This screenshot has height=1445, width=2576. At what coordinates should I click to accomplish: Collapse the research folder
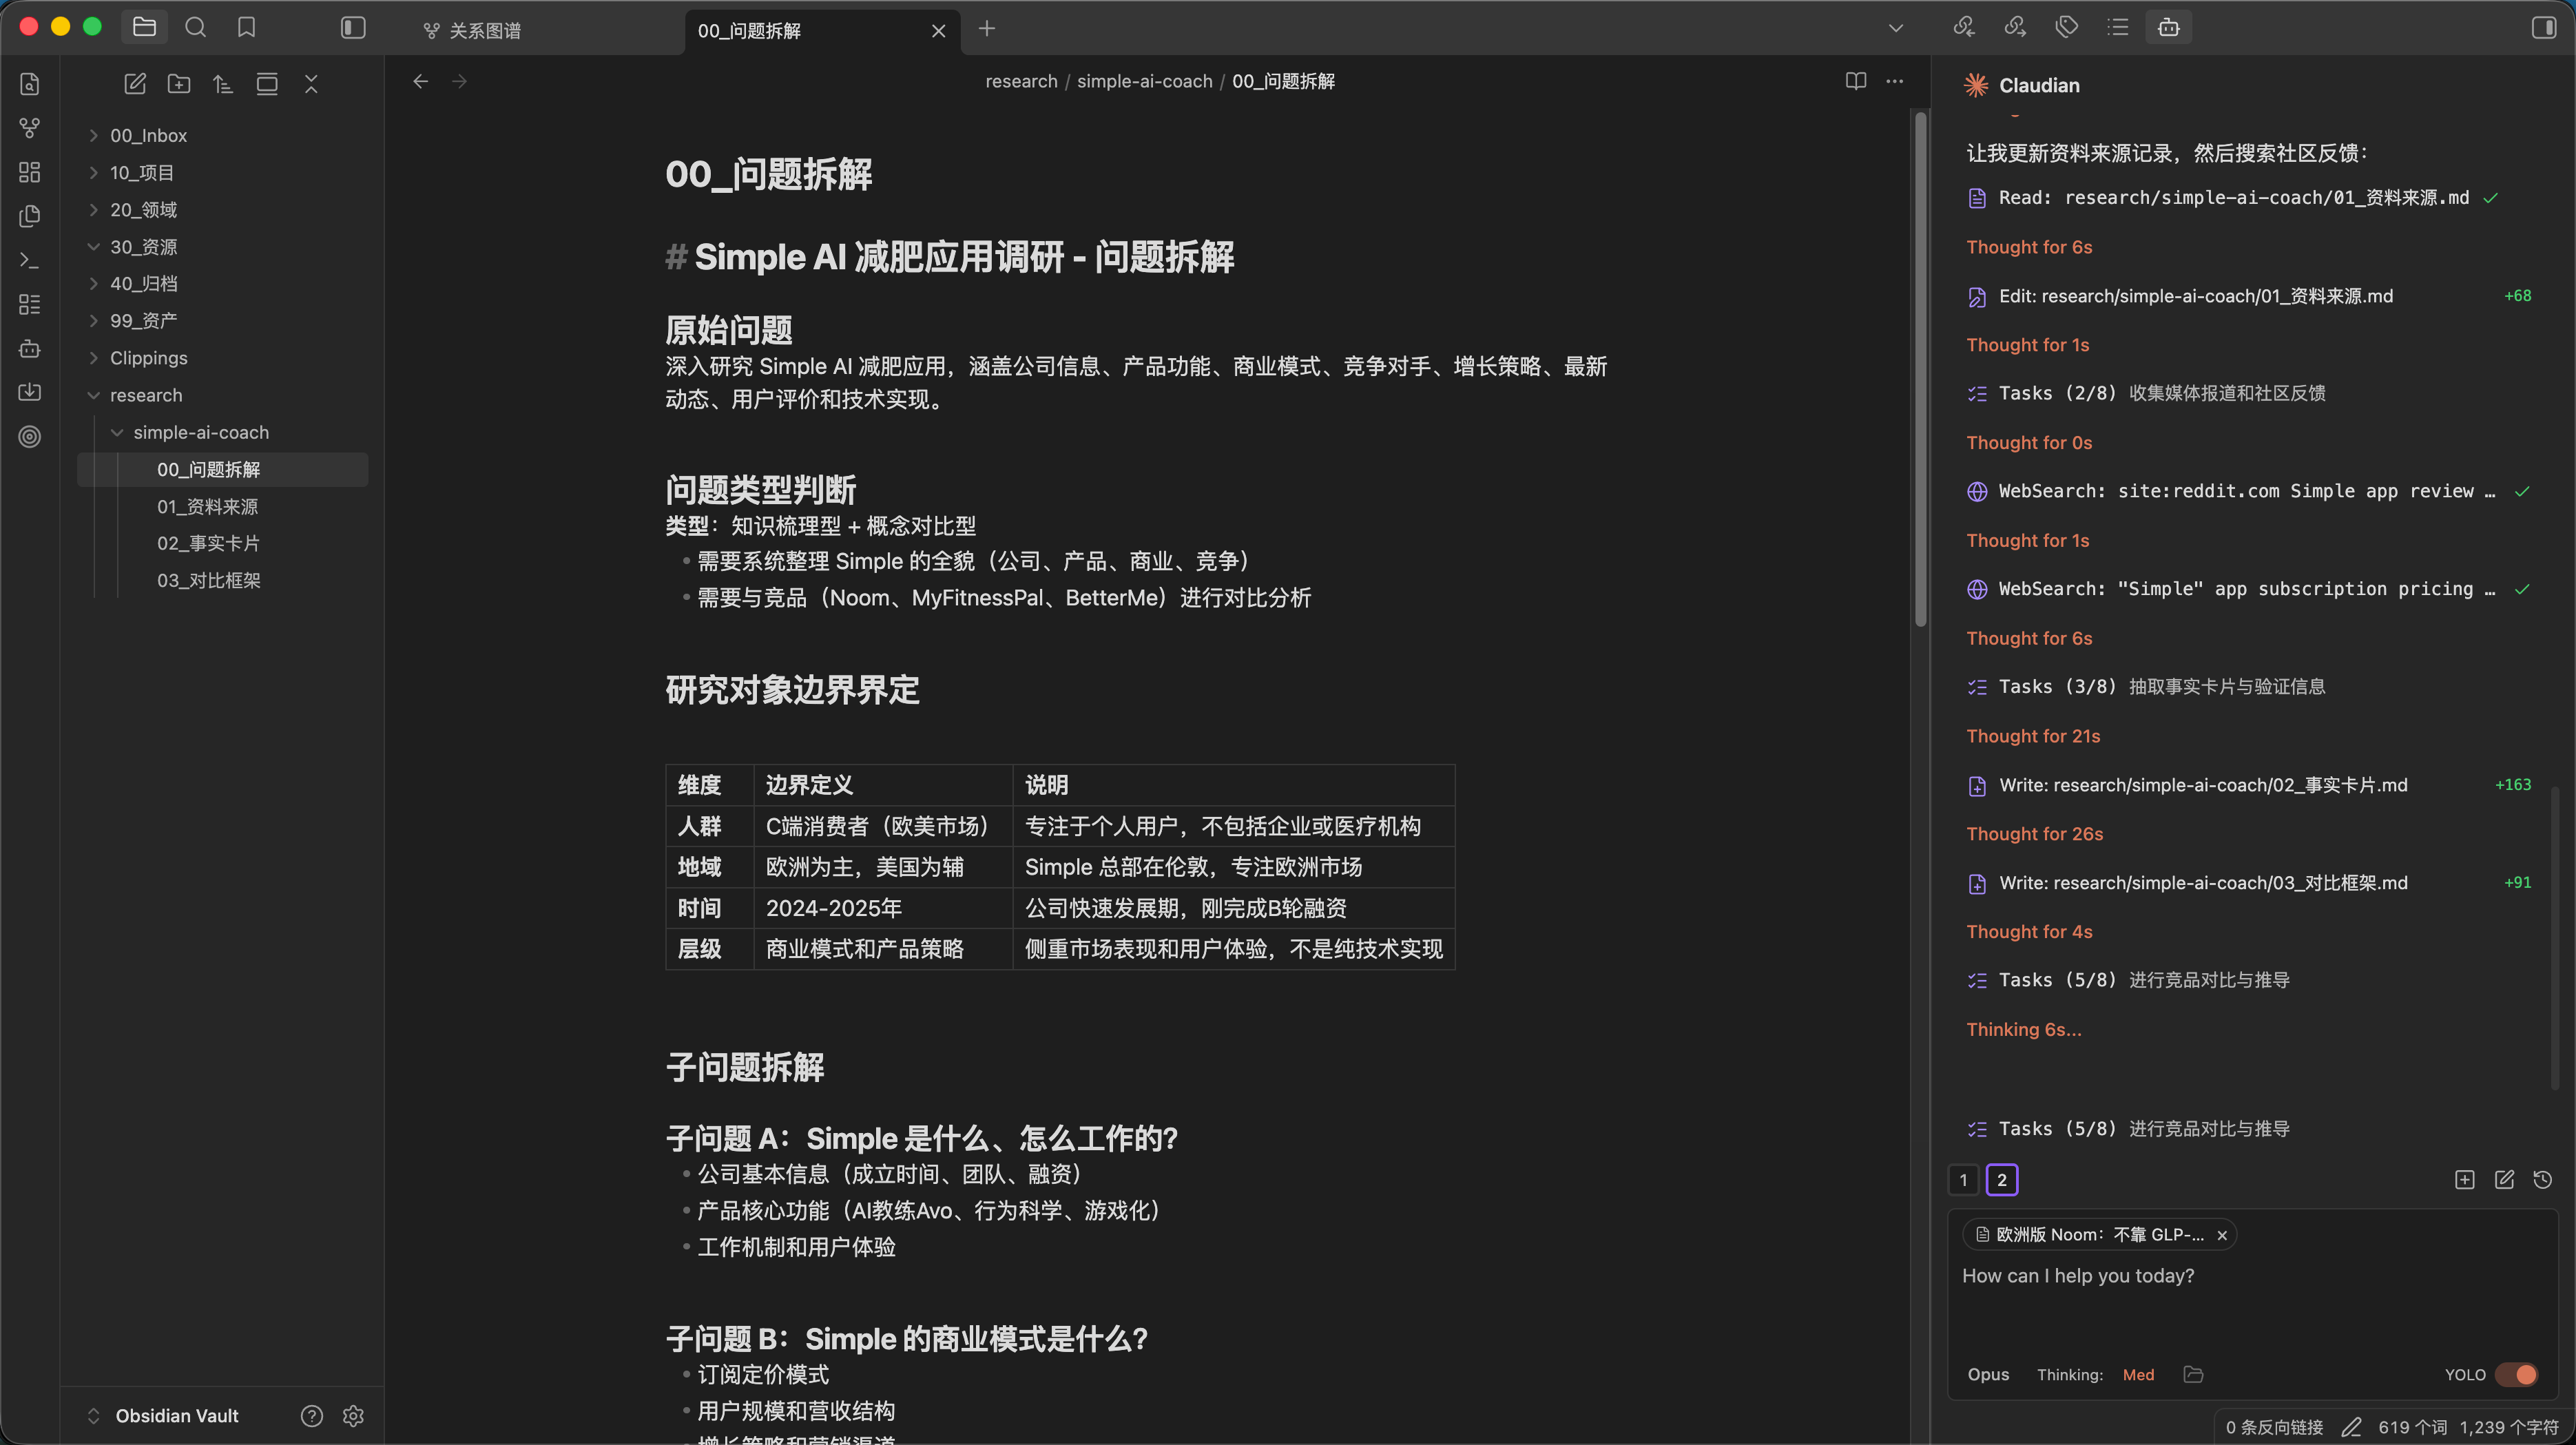[145, 395]
